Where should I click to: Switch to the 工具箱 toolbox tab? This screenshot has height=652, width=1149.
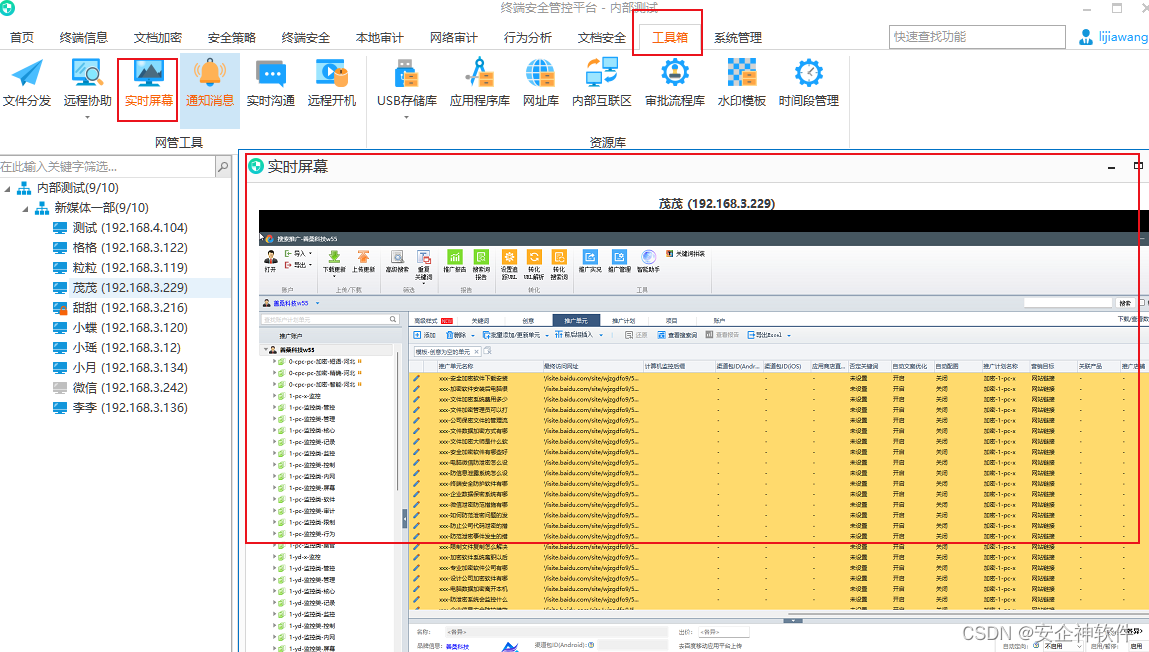pyautogui.click(x=670, y=37)
